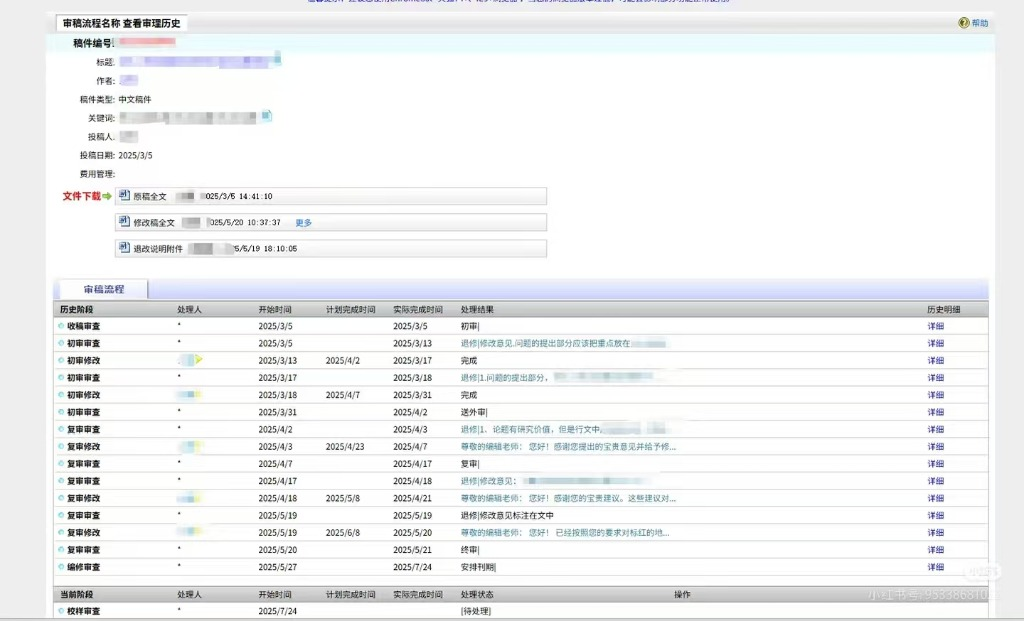Open 详细 for the 编修审查 row
This screenshot has height=621, width=1024.
(935, 567)
